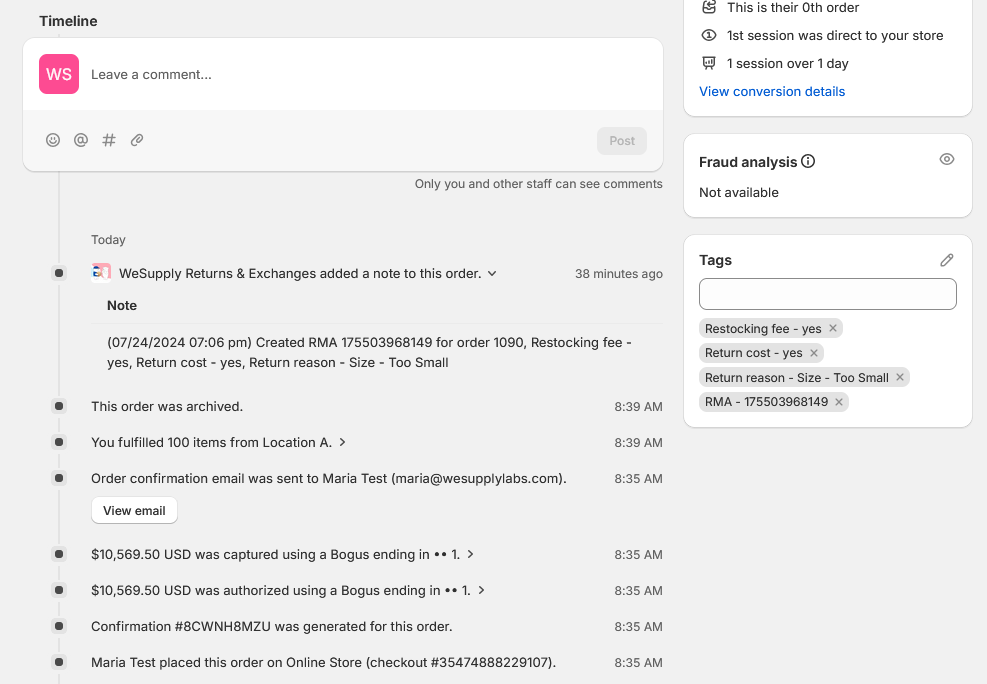Viewport: 987px width, 684px height.
Task: Click the WeSupply Returns & Exchanges app icon
Action: (101, 273)
